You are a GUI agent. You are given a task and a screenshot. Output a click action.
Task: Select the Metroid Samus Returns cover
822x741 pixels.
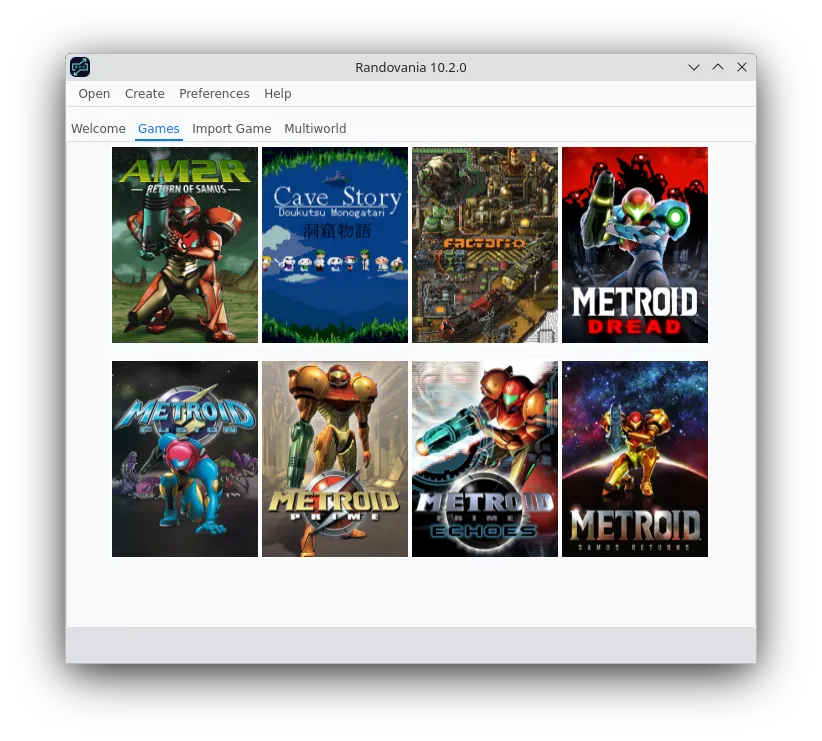[634, 459]
